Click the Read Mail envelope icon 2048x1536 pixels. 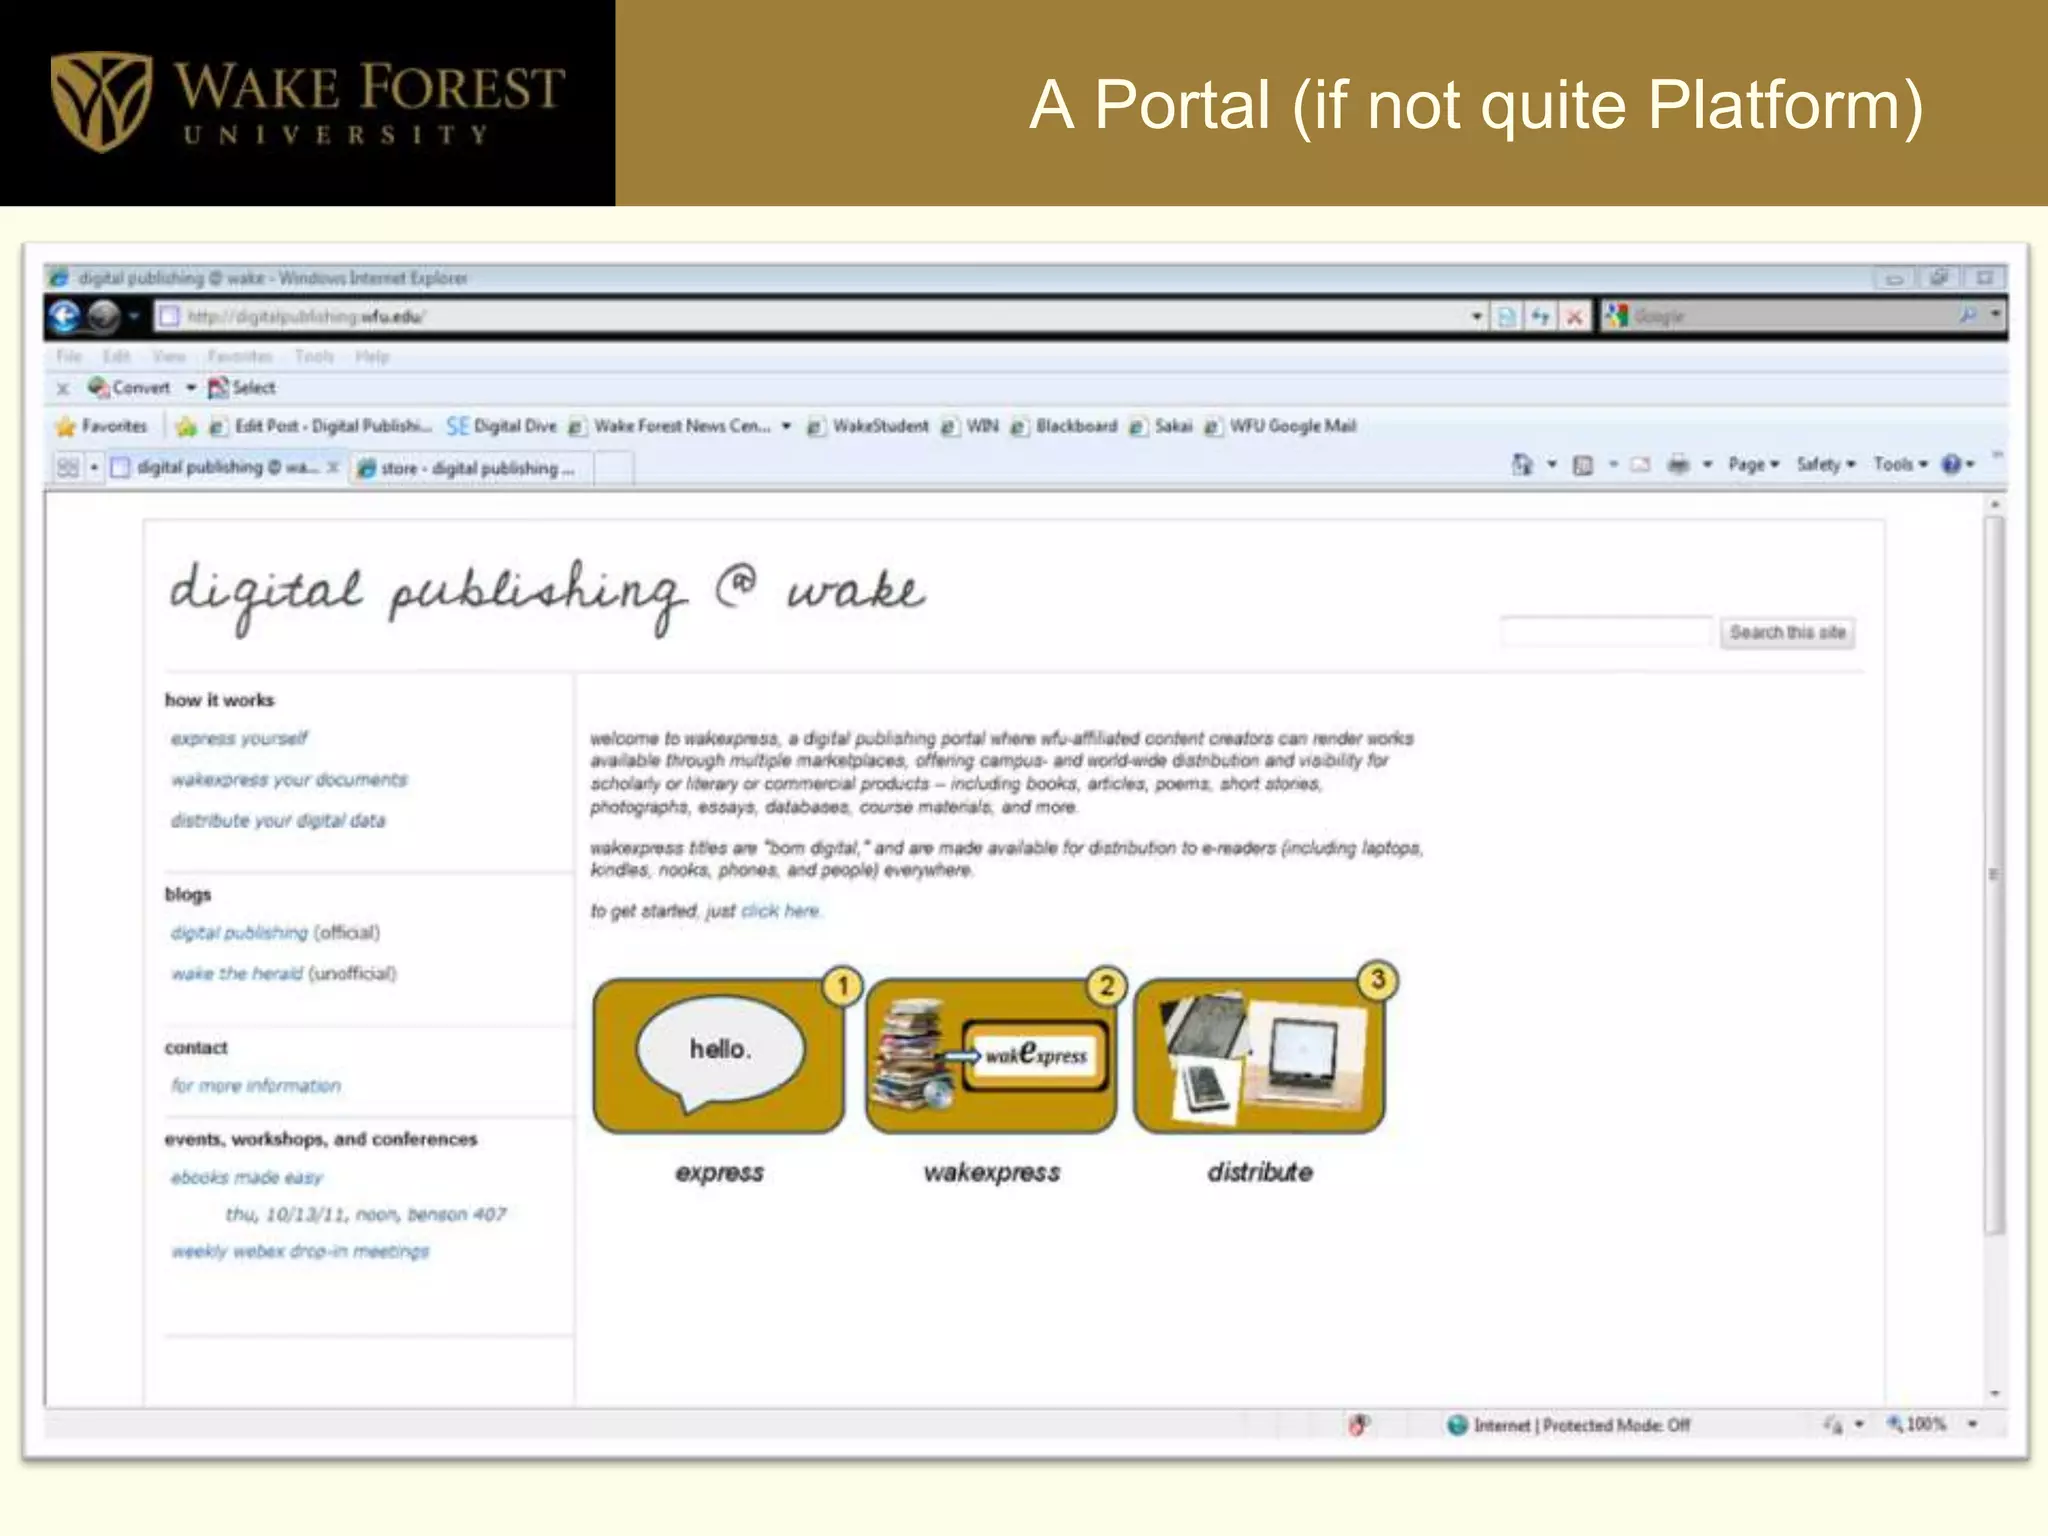(1640, 465)
